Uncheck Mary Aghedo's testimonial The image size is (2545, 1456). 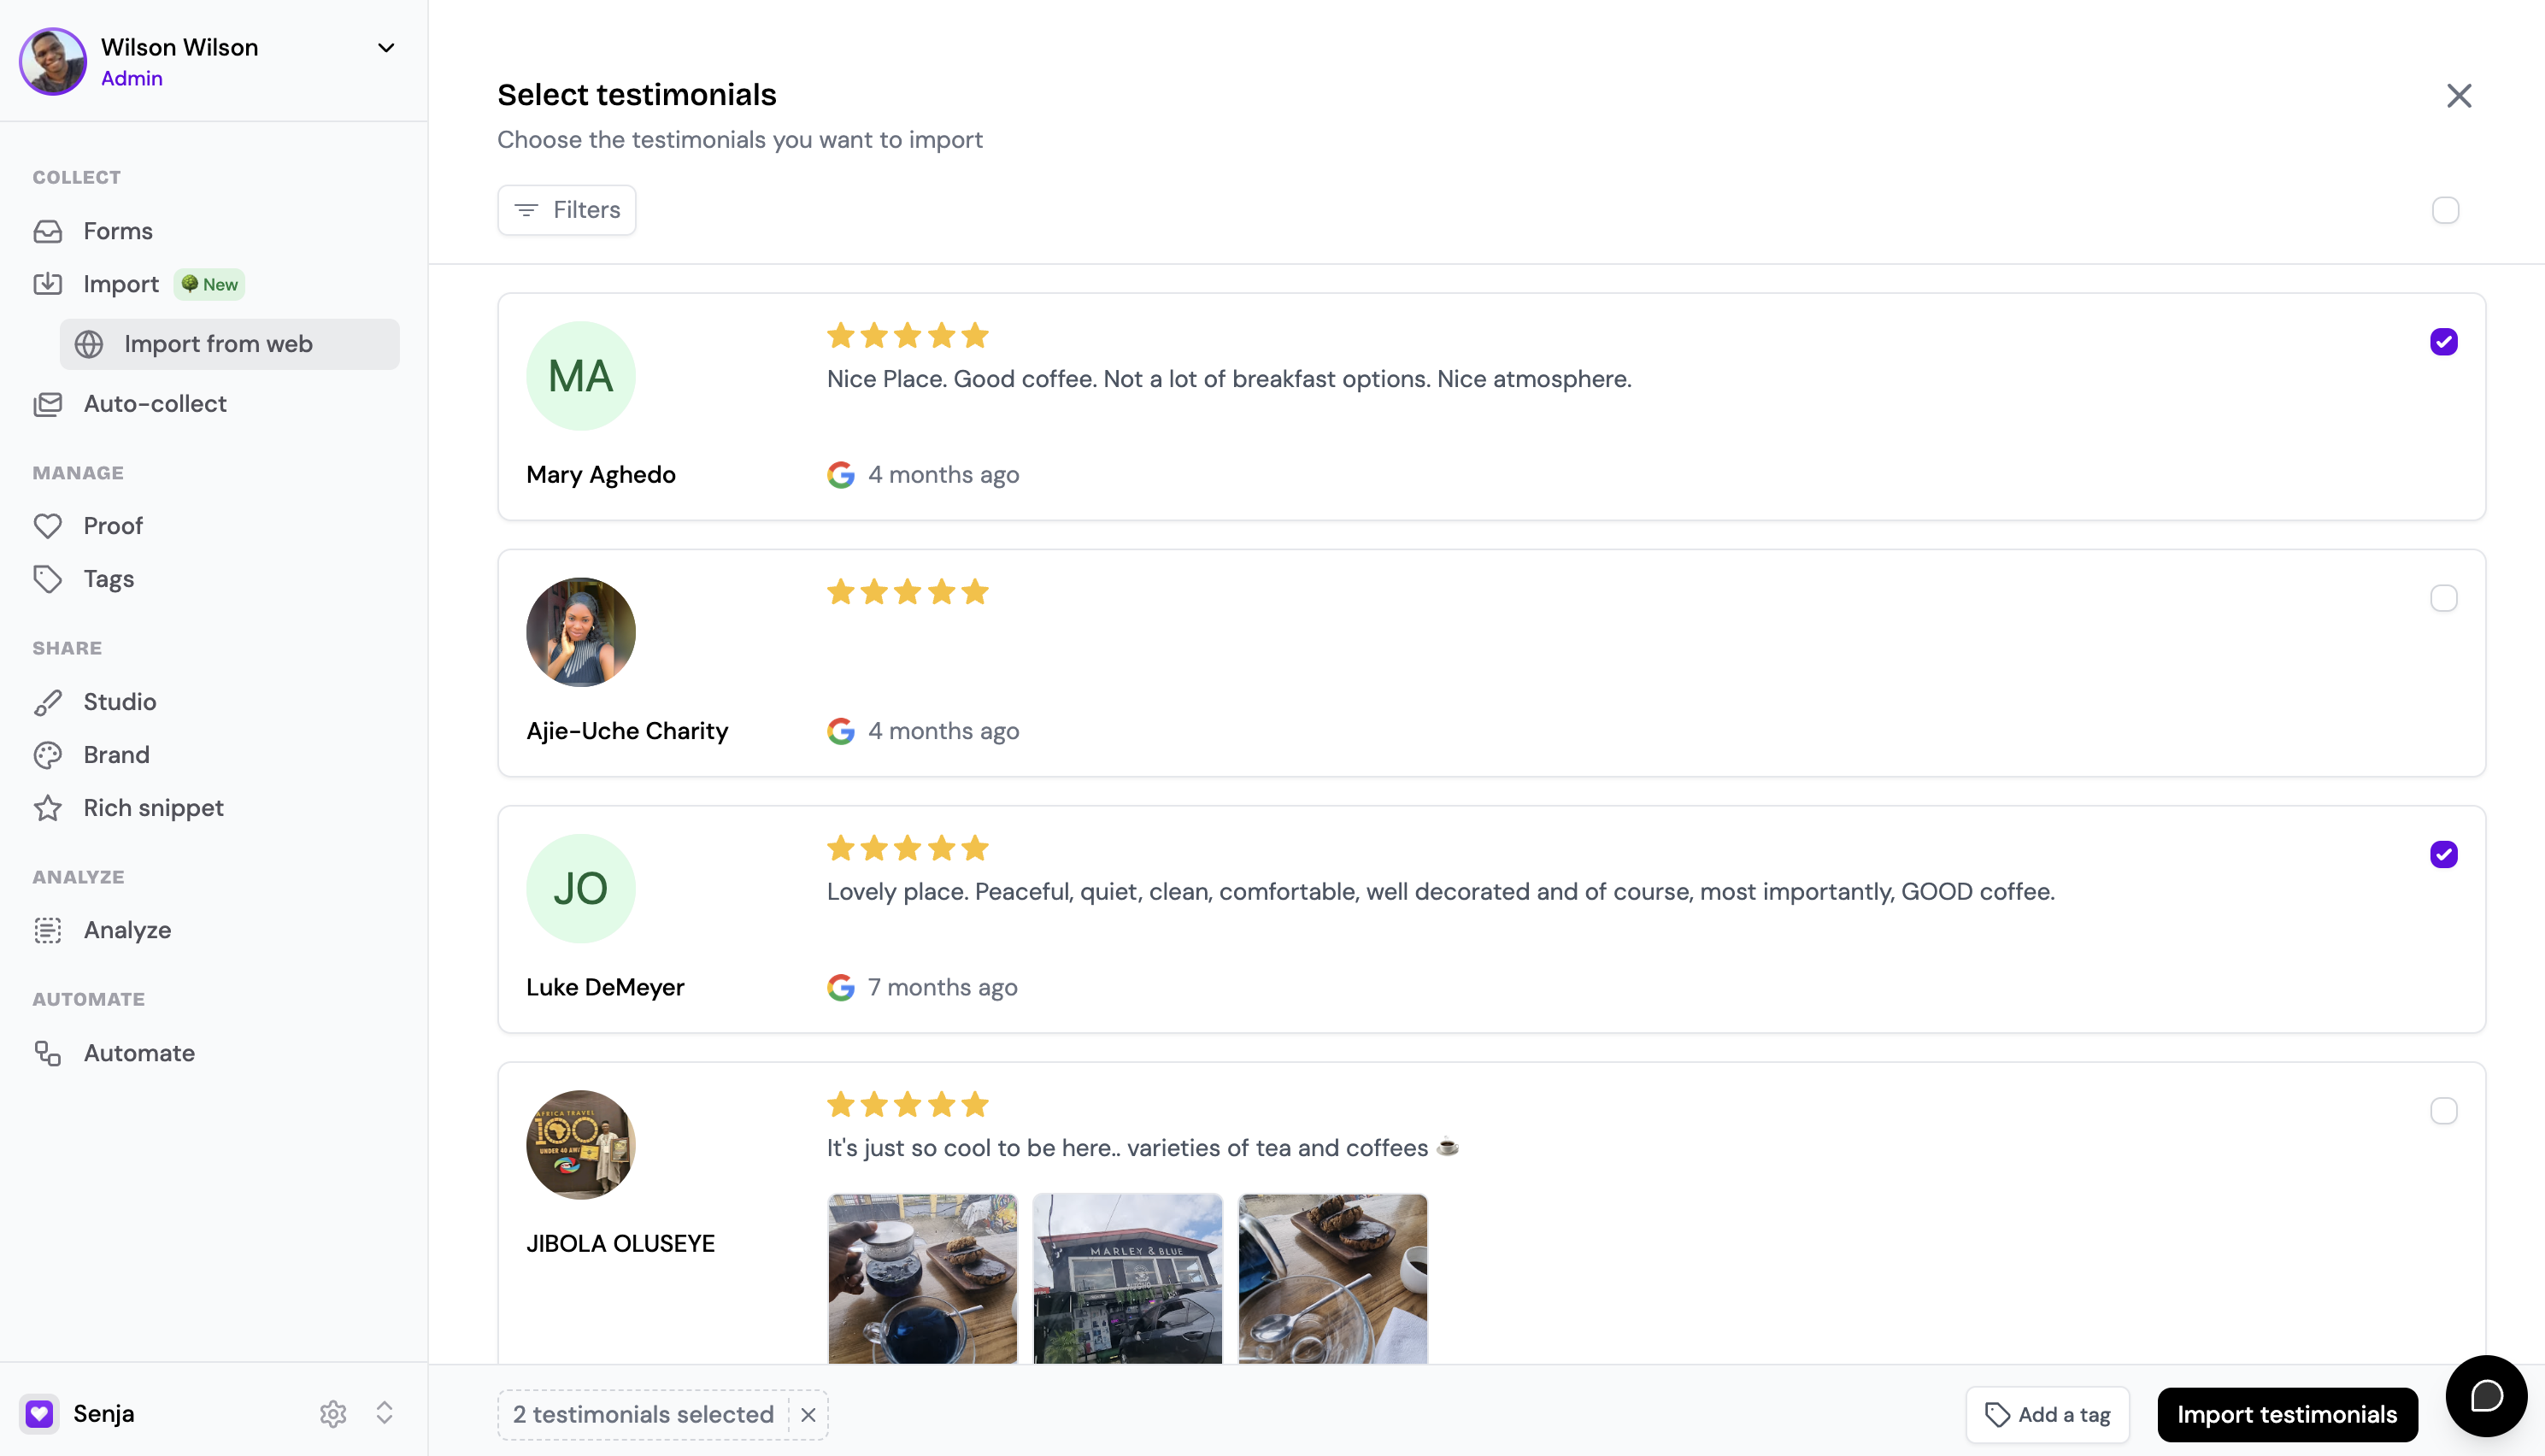(x=2443, y=342)
